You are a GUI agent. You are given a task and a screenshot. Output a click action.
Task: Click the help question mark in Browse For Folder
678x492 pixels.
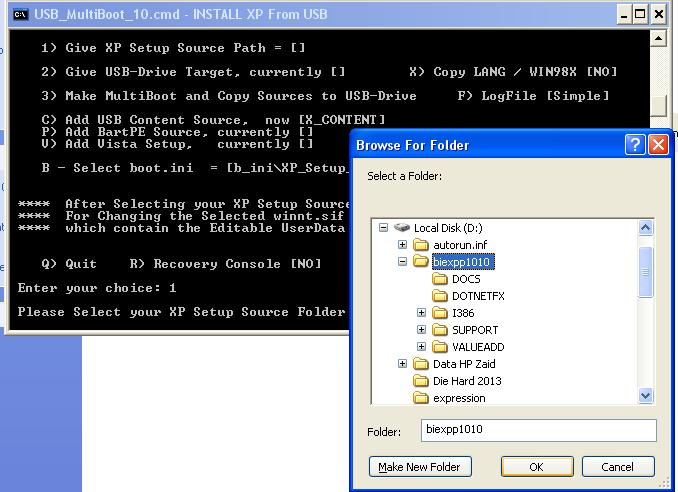coord(635,145)
